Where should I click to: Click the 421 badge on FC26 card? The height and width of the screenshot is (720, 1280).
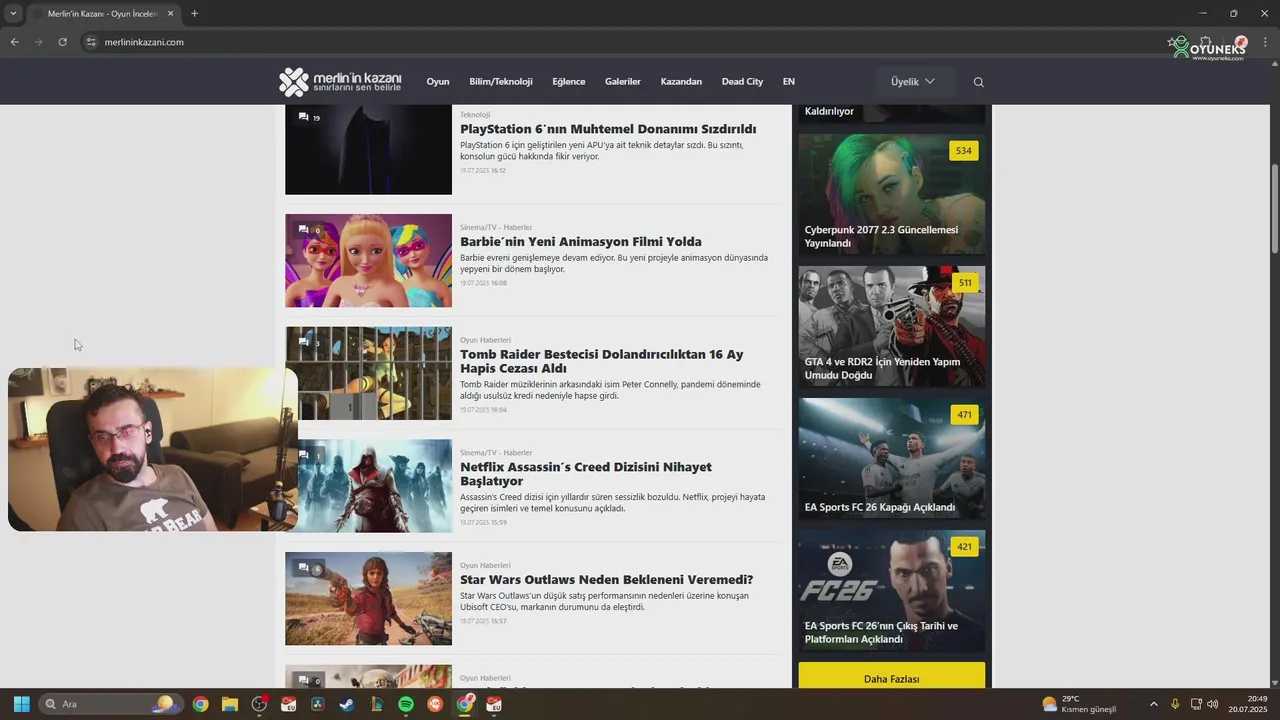click(x=964, y=547)
